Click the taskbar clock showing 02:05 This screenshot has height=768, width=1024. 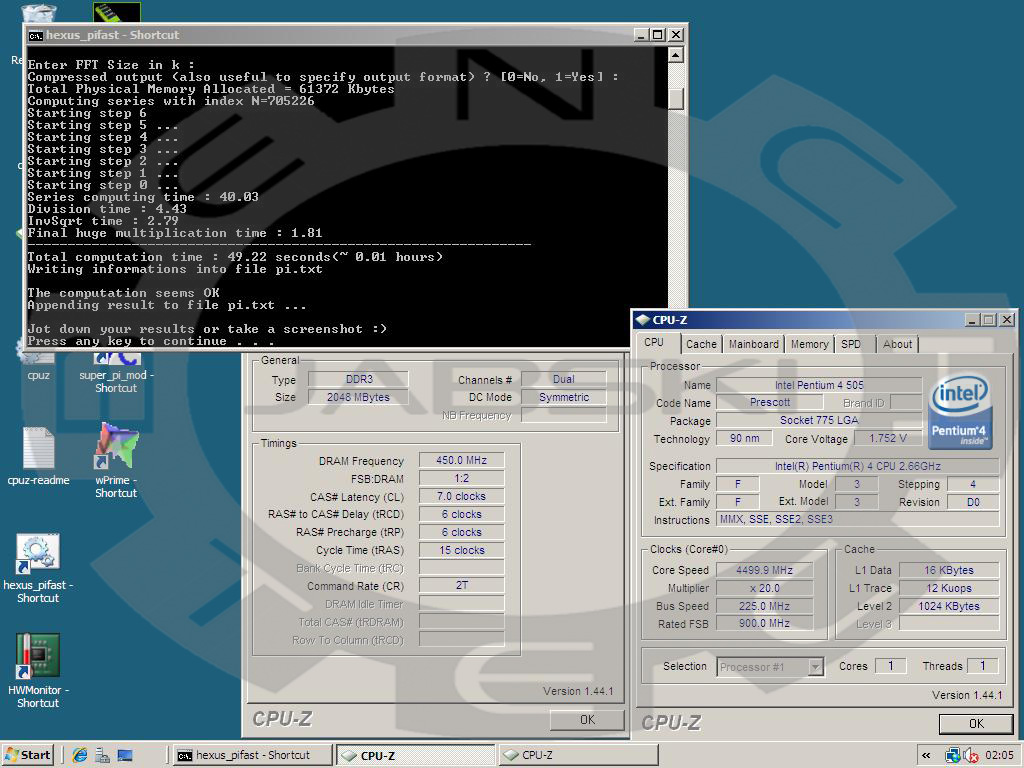(x=999, y=756)
